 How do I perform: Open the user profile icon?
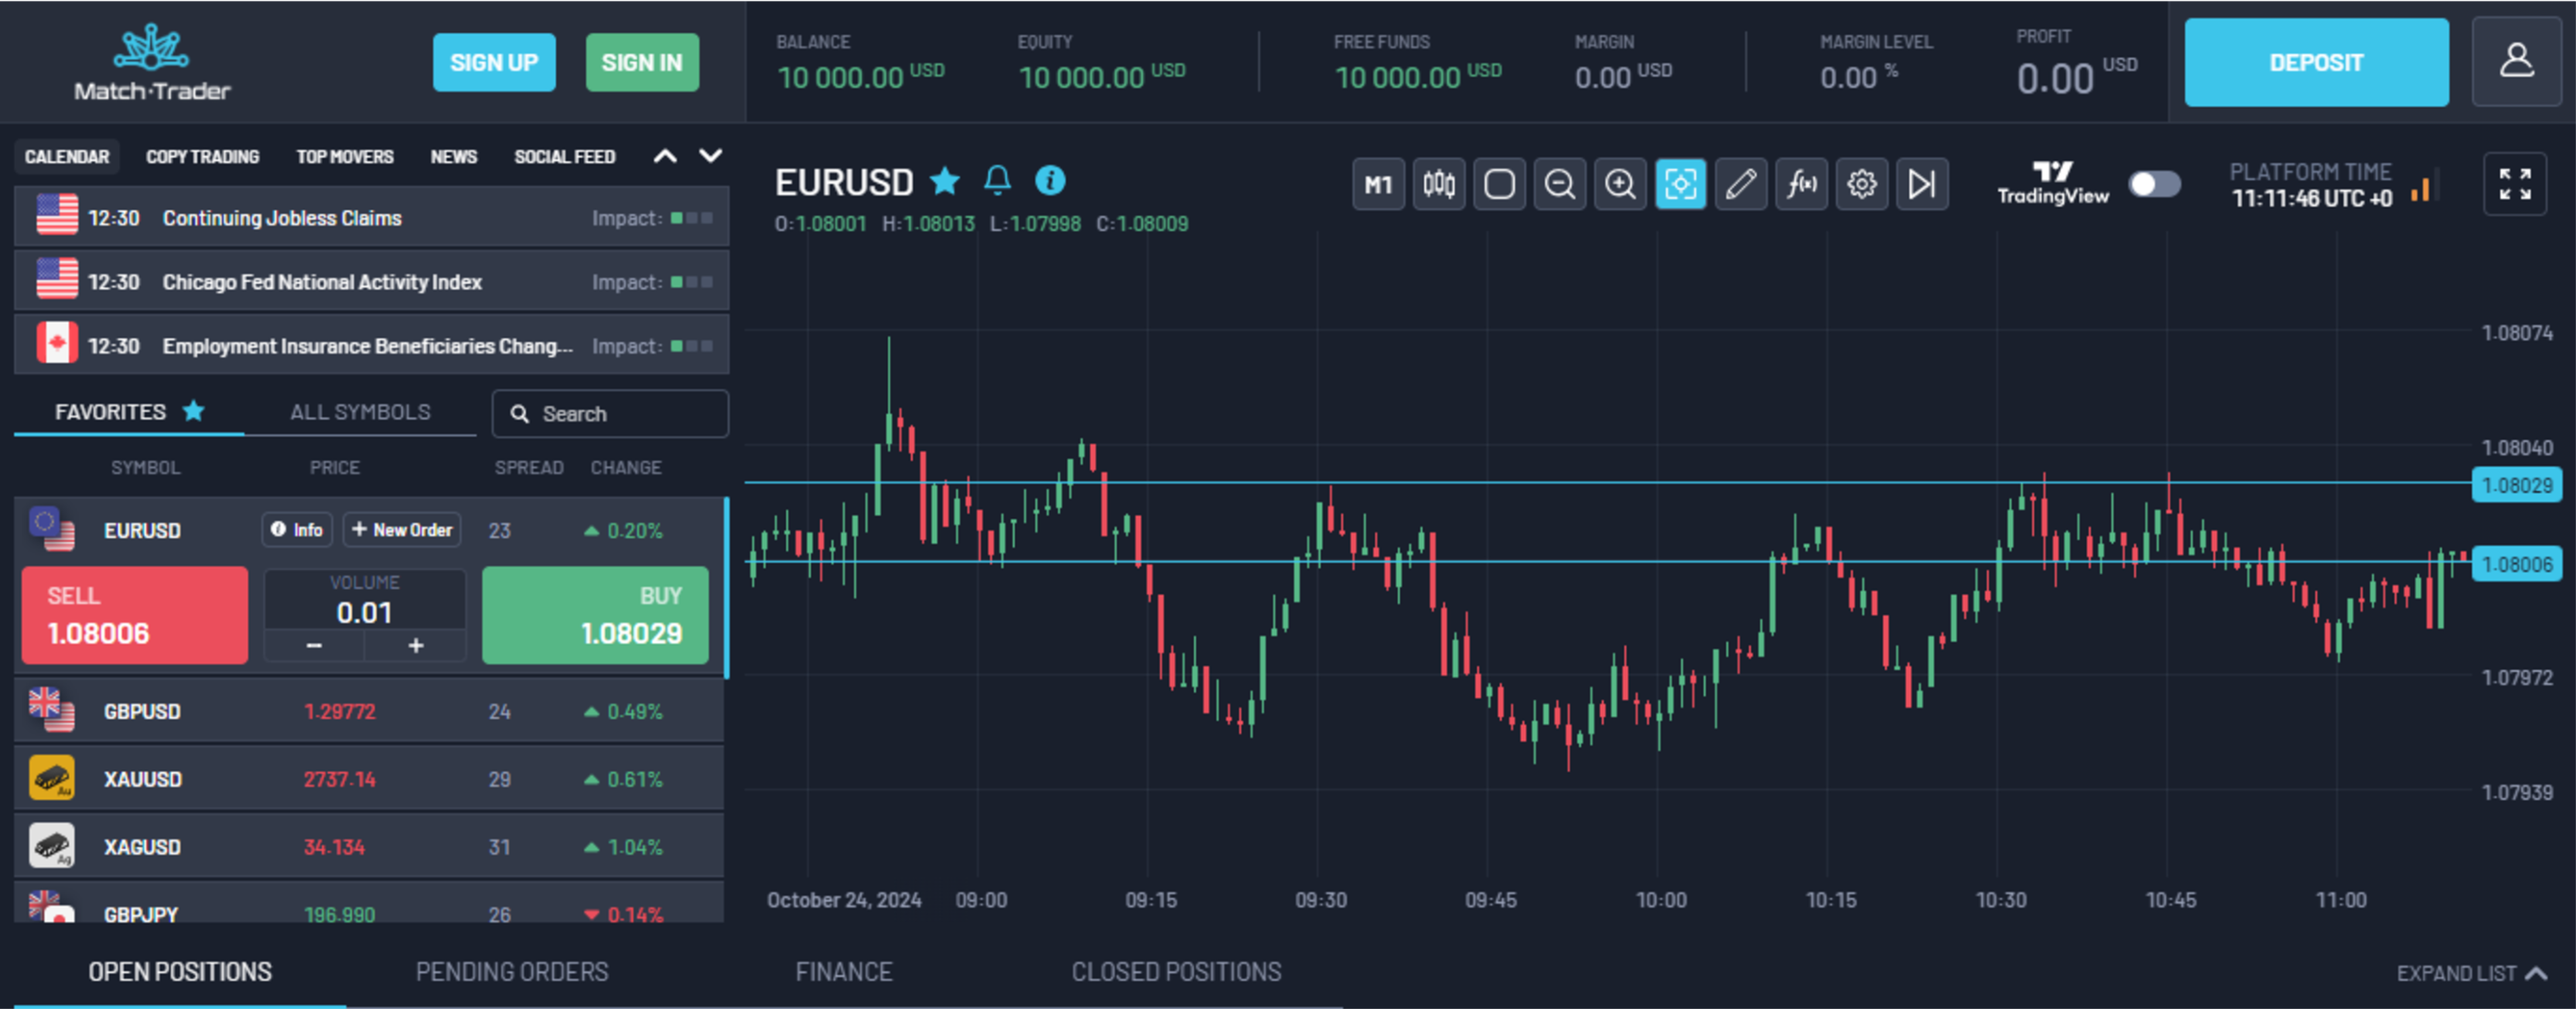tap(2517, 62)
